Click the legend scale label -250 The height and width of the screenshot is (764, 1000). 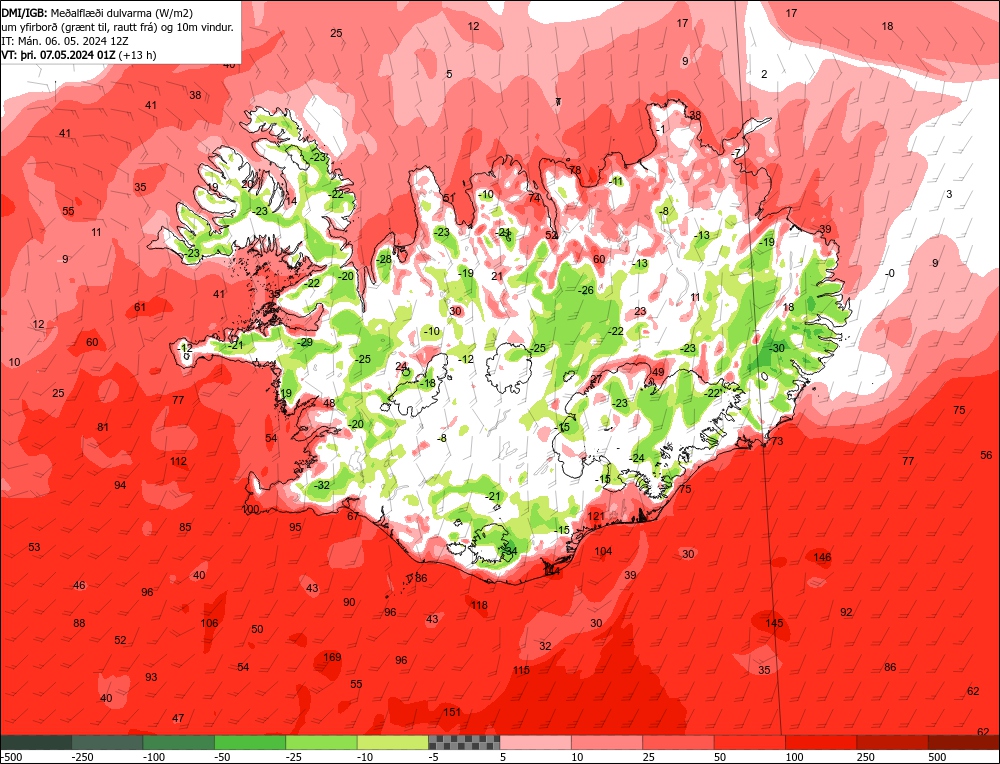point(83,757)
